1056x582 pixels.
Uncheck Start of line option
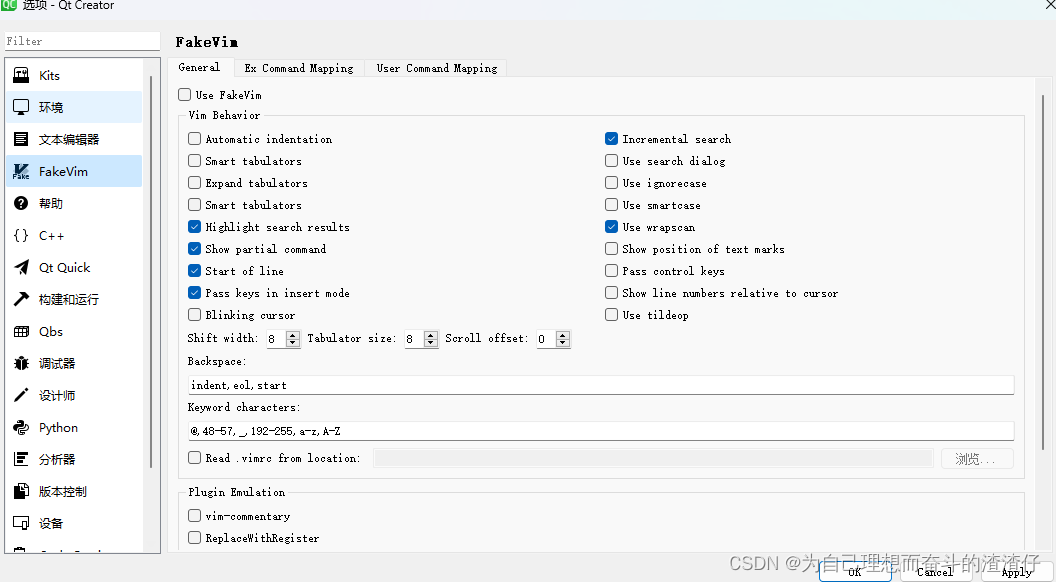click(x=195, y=271)
